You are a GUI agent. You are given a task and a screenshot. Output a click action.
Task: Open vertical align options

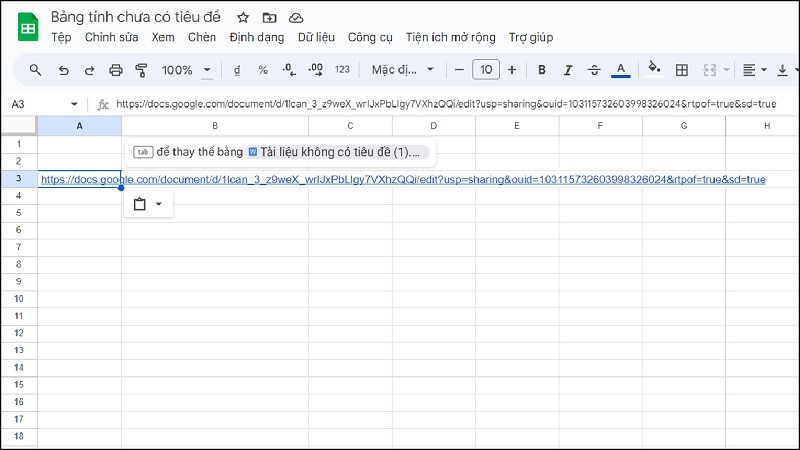point(782,70)
